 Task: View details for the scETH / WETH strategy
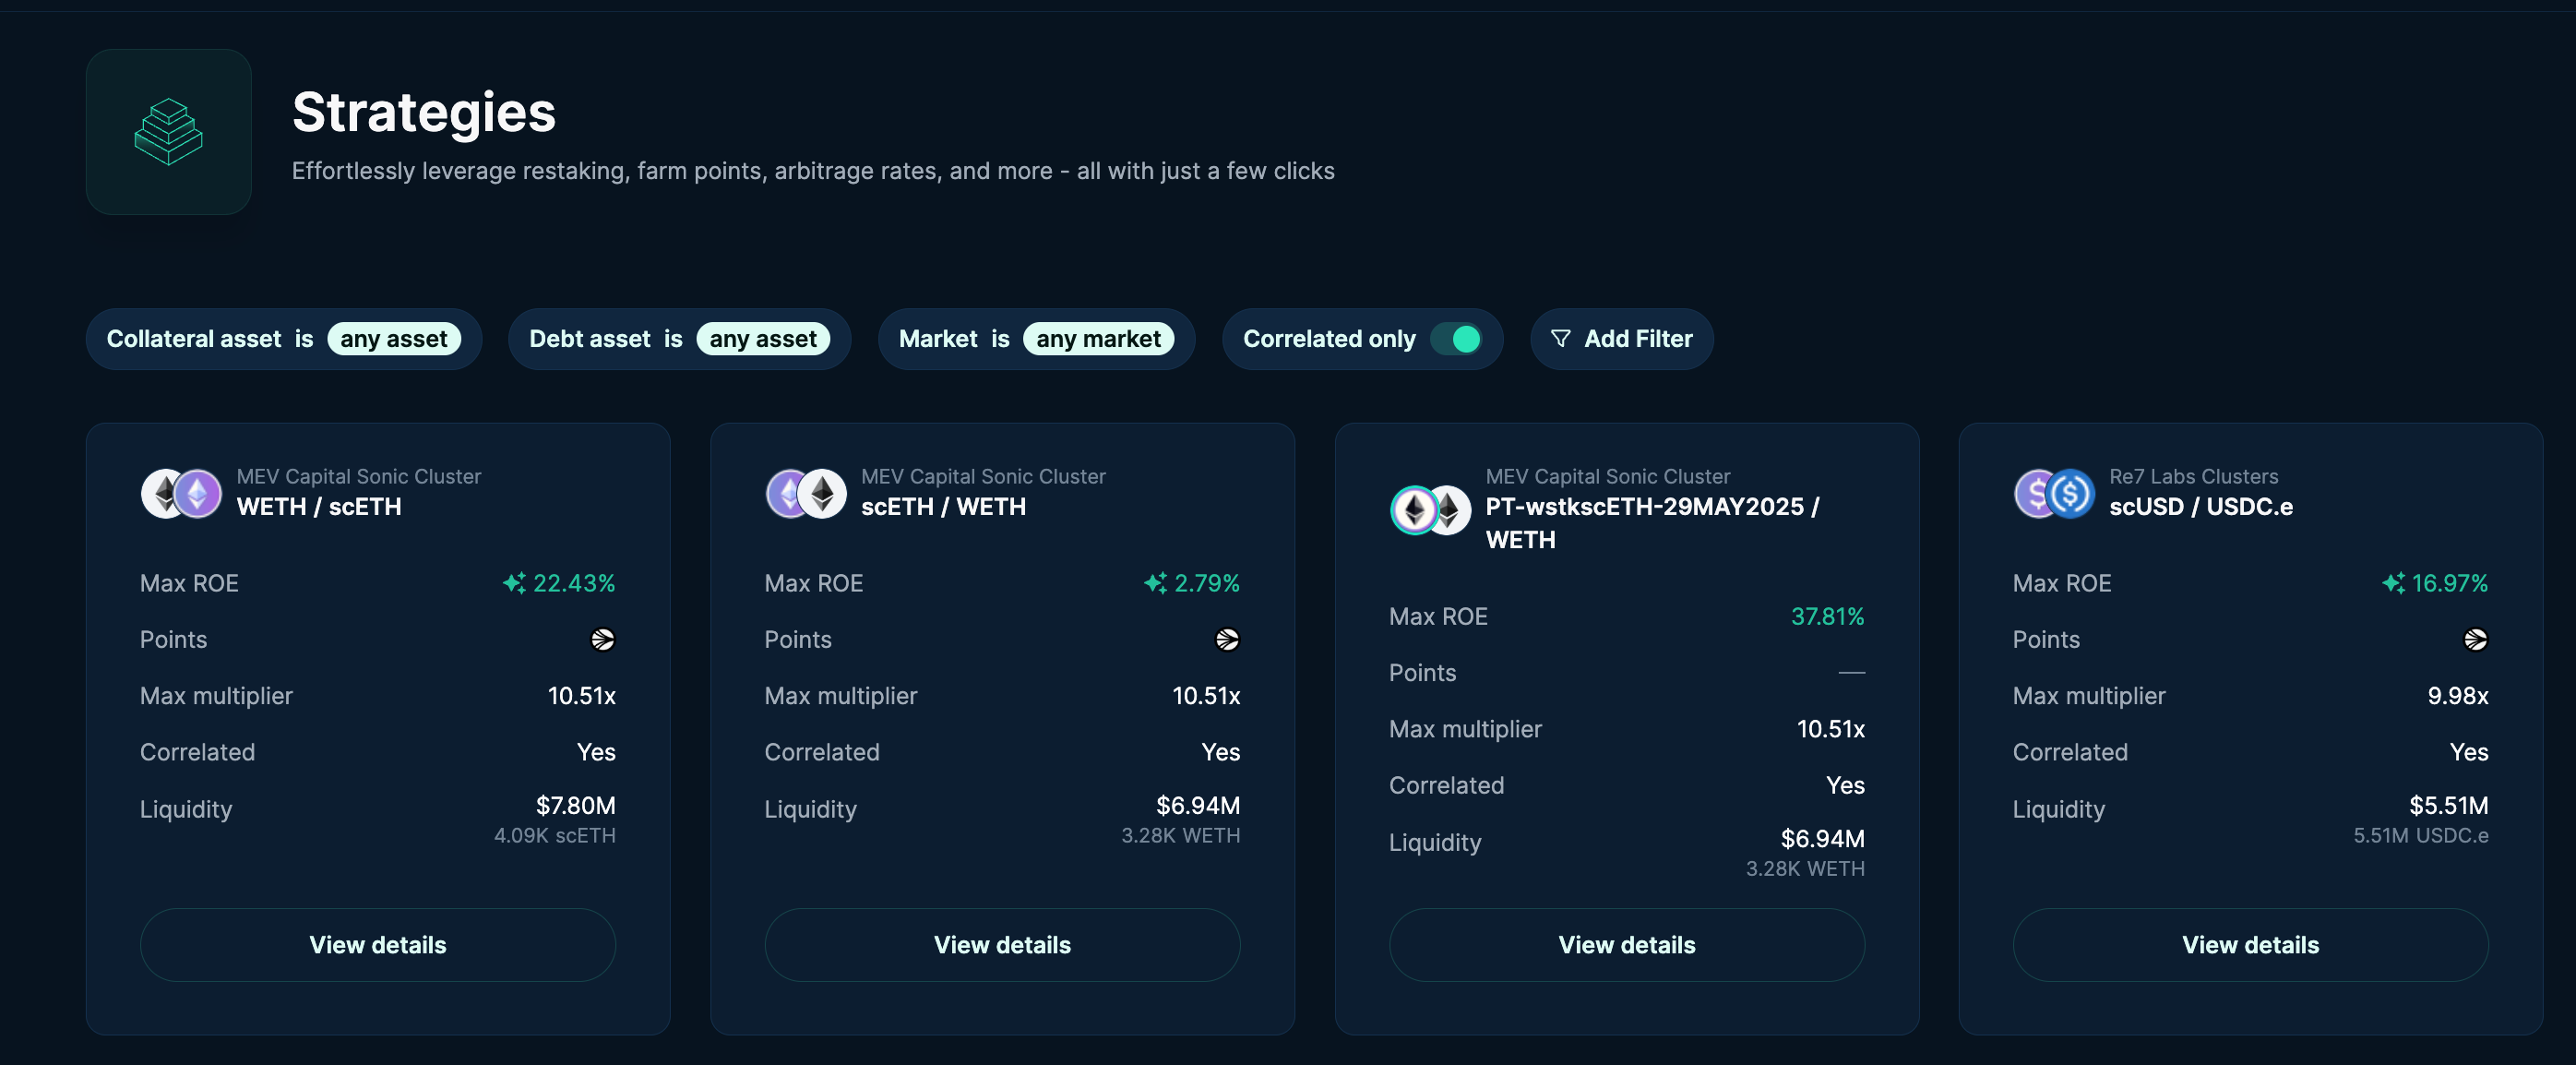1002,945
